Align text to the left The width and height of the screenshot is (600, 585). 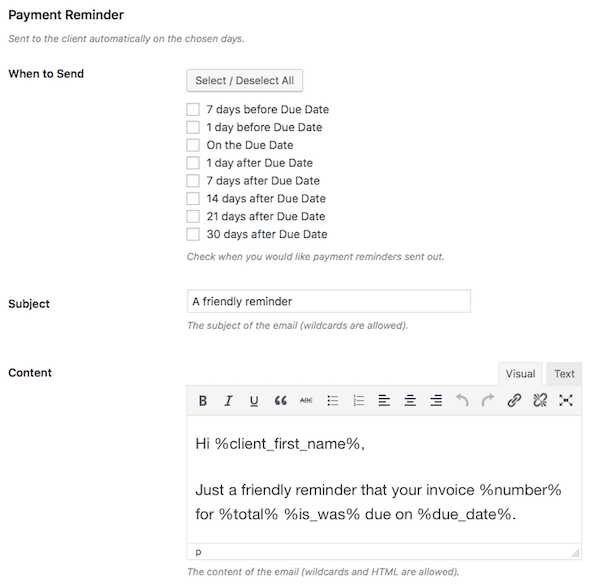tap(385, 401)
